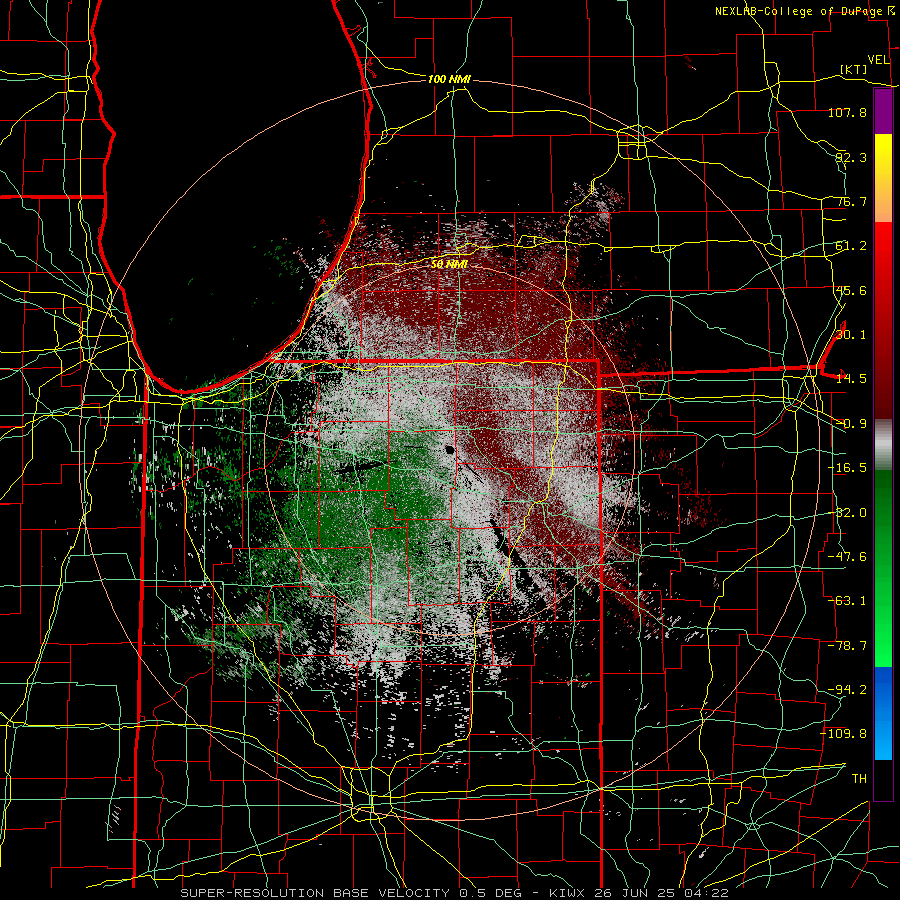This screenshot has width=900, height=900.
Task: Click the [KT] units label
Action: click(x=854, y=69)
